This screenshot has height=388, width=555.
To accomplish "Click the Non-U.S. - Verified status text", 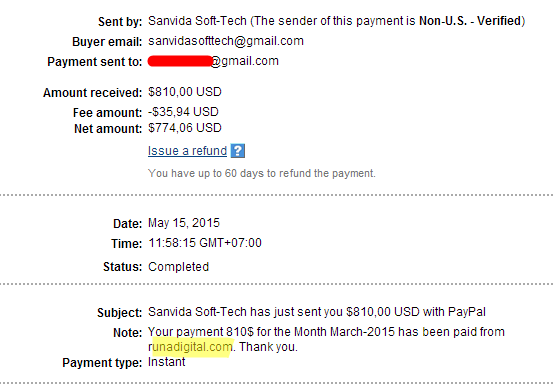I will click(470, 21).
